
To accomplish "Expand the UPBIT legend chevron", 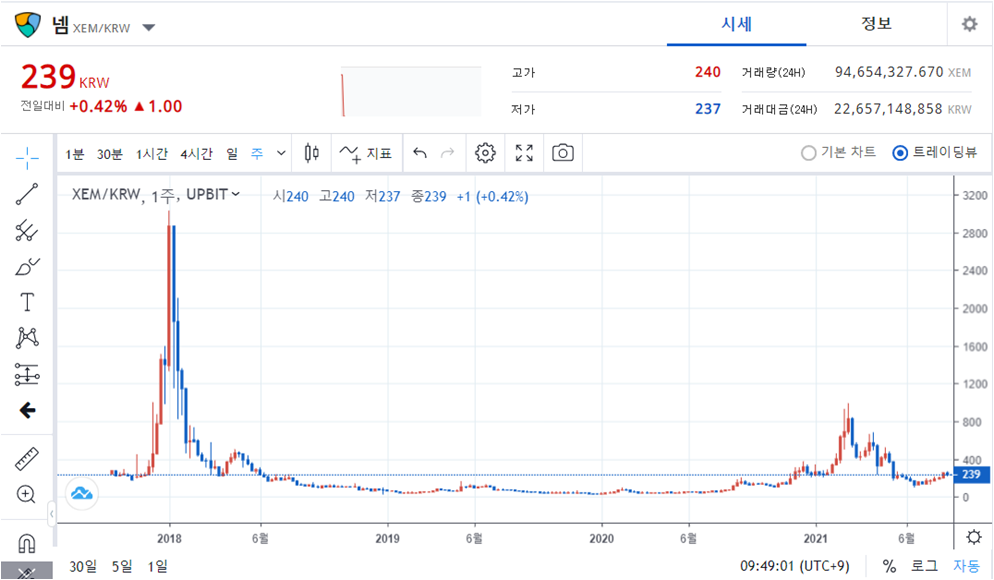I will 236,194.
